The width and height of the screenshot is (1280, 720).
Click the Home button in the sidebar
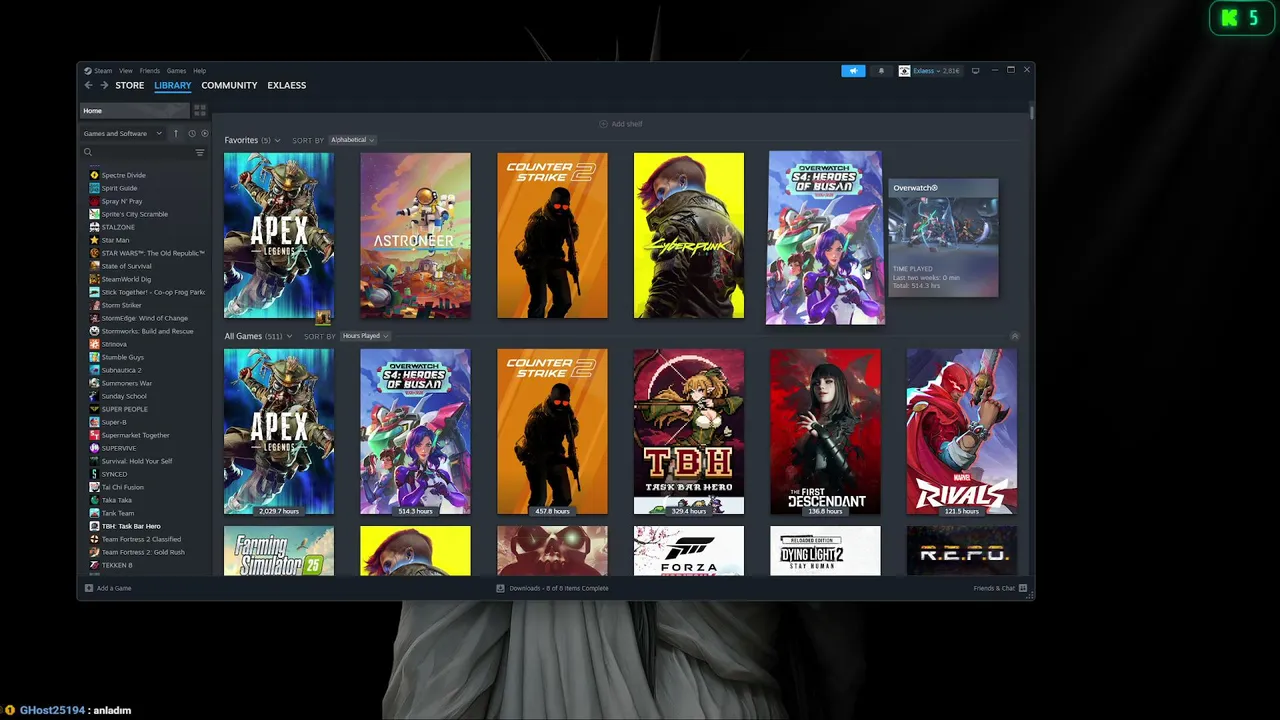pos(135,110)
